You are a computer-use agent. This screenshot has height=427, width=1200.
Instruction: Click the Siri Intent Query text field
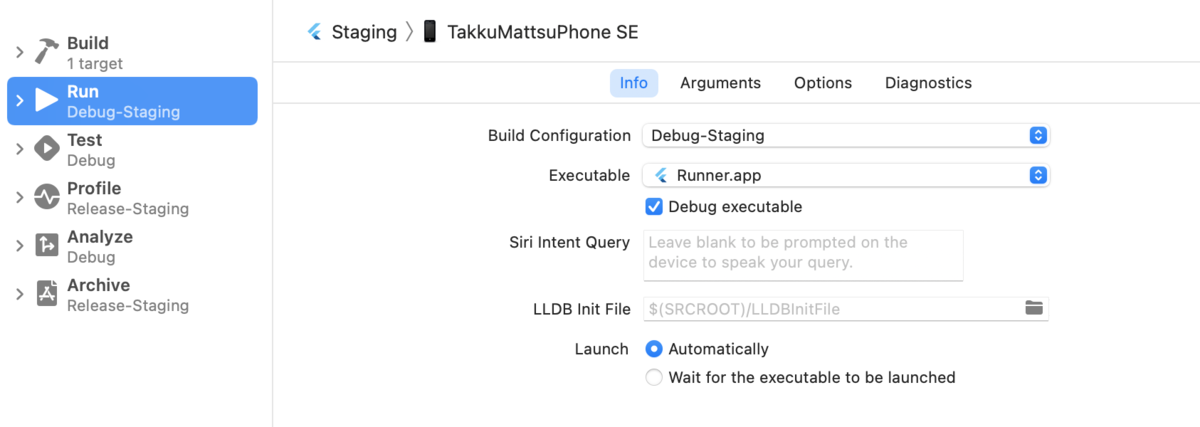(x=802, y=254)
